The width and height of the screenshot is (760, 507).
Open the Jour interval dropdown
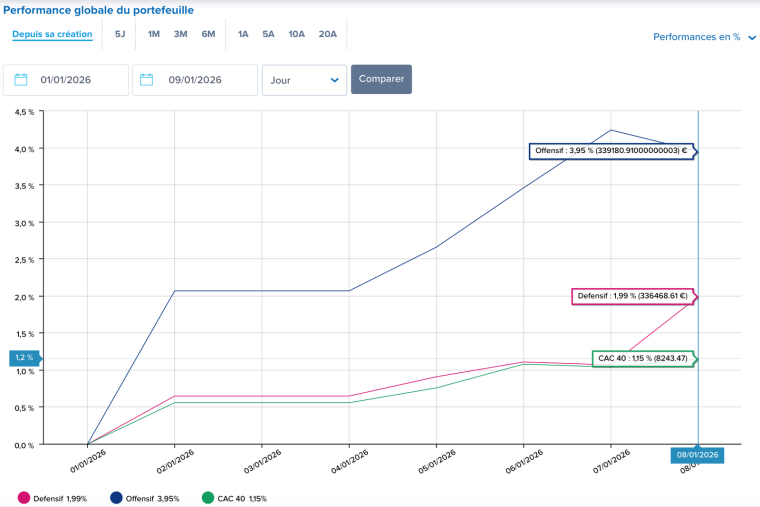tap(304, 80)
